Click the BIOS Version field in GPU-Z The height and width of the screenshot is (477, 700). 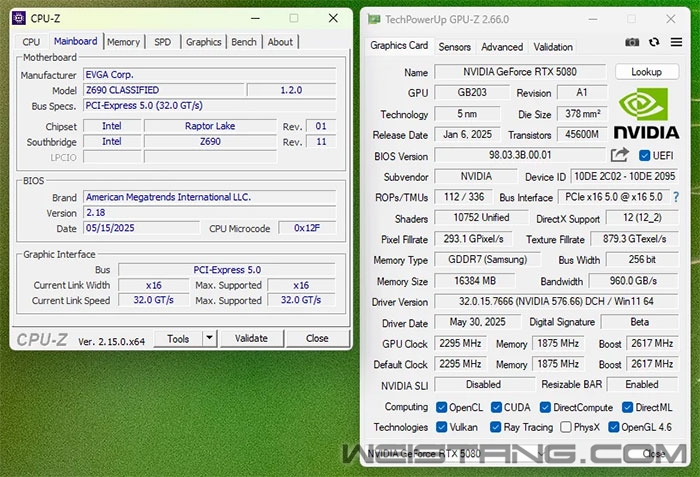520,155
